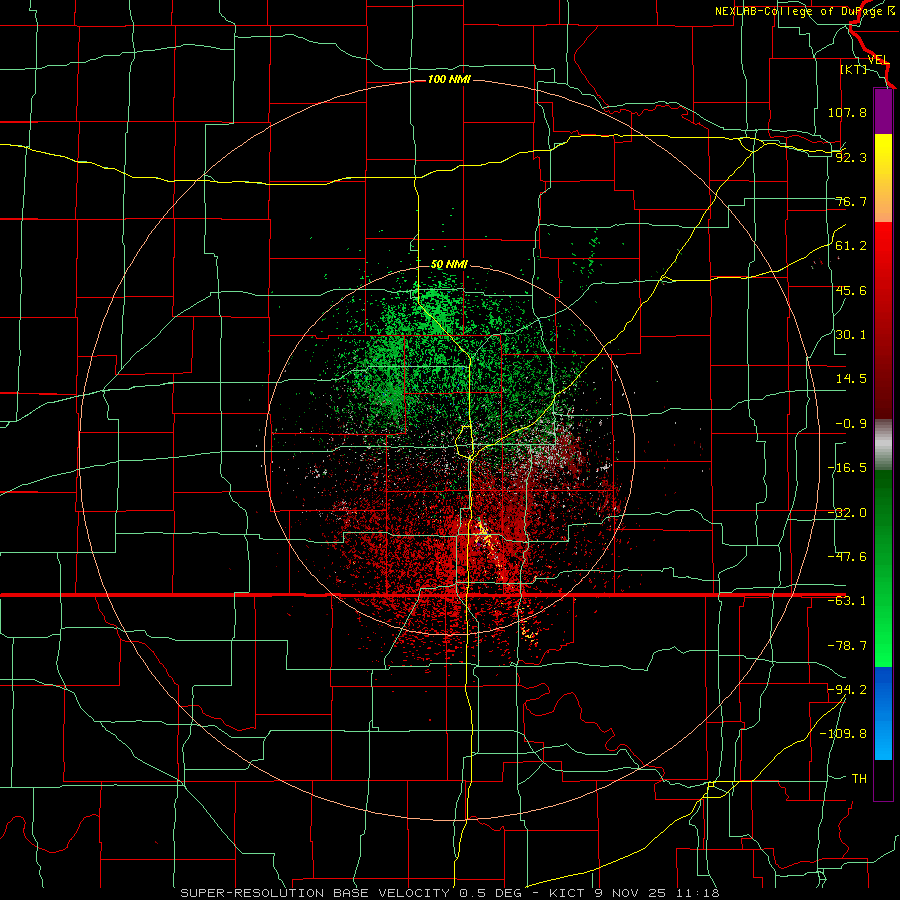This screenshot has height=900, width=900.
Task: Click the 50 NMI range ring label
Action: click(x=449, y=265)
